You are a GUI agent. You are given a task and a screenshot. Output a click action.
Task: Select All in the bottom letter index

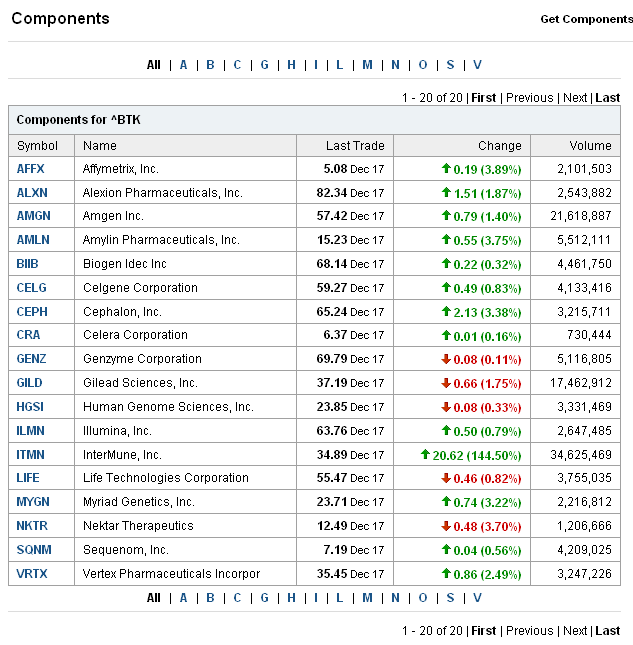153,598
